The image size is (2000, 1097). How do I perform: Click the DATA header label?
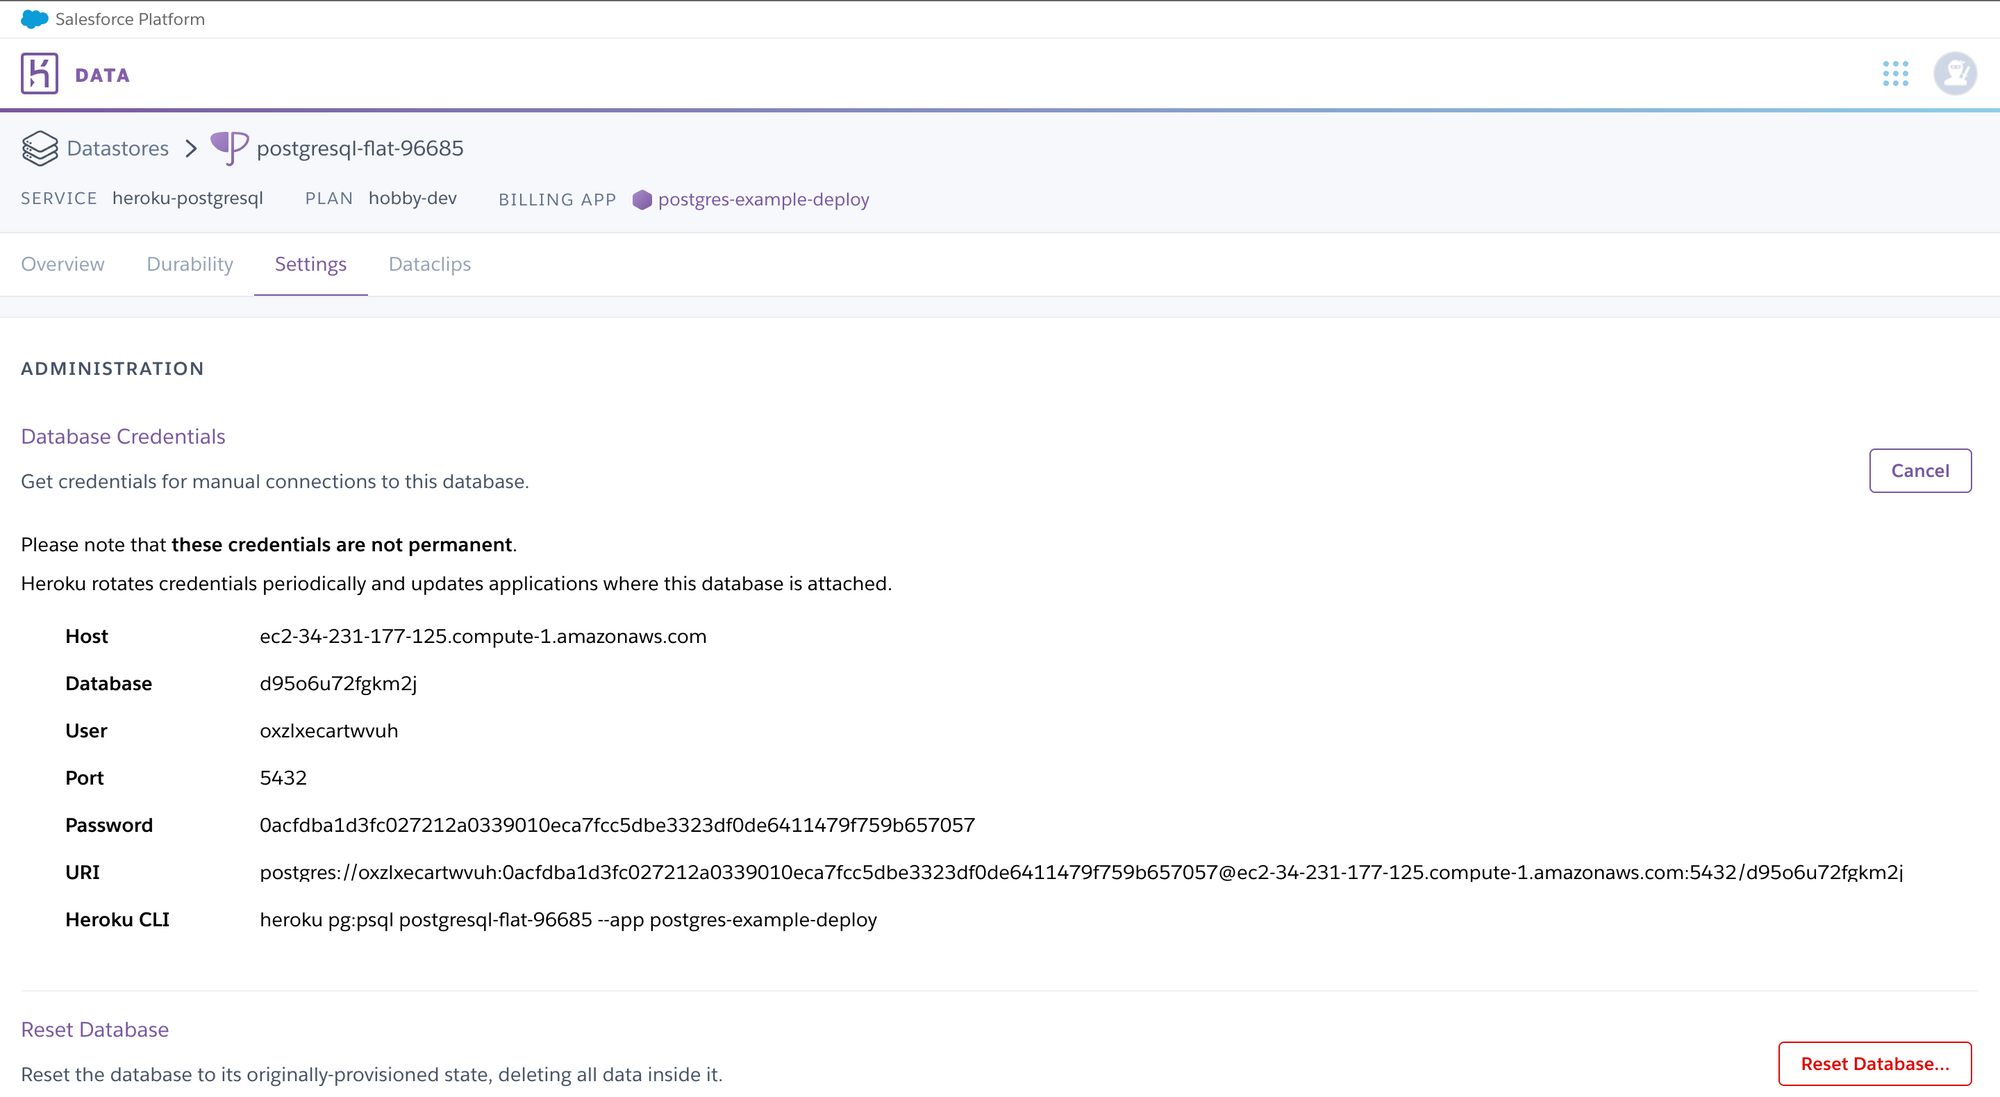click(102, 75)
